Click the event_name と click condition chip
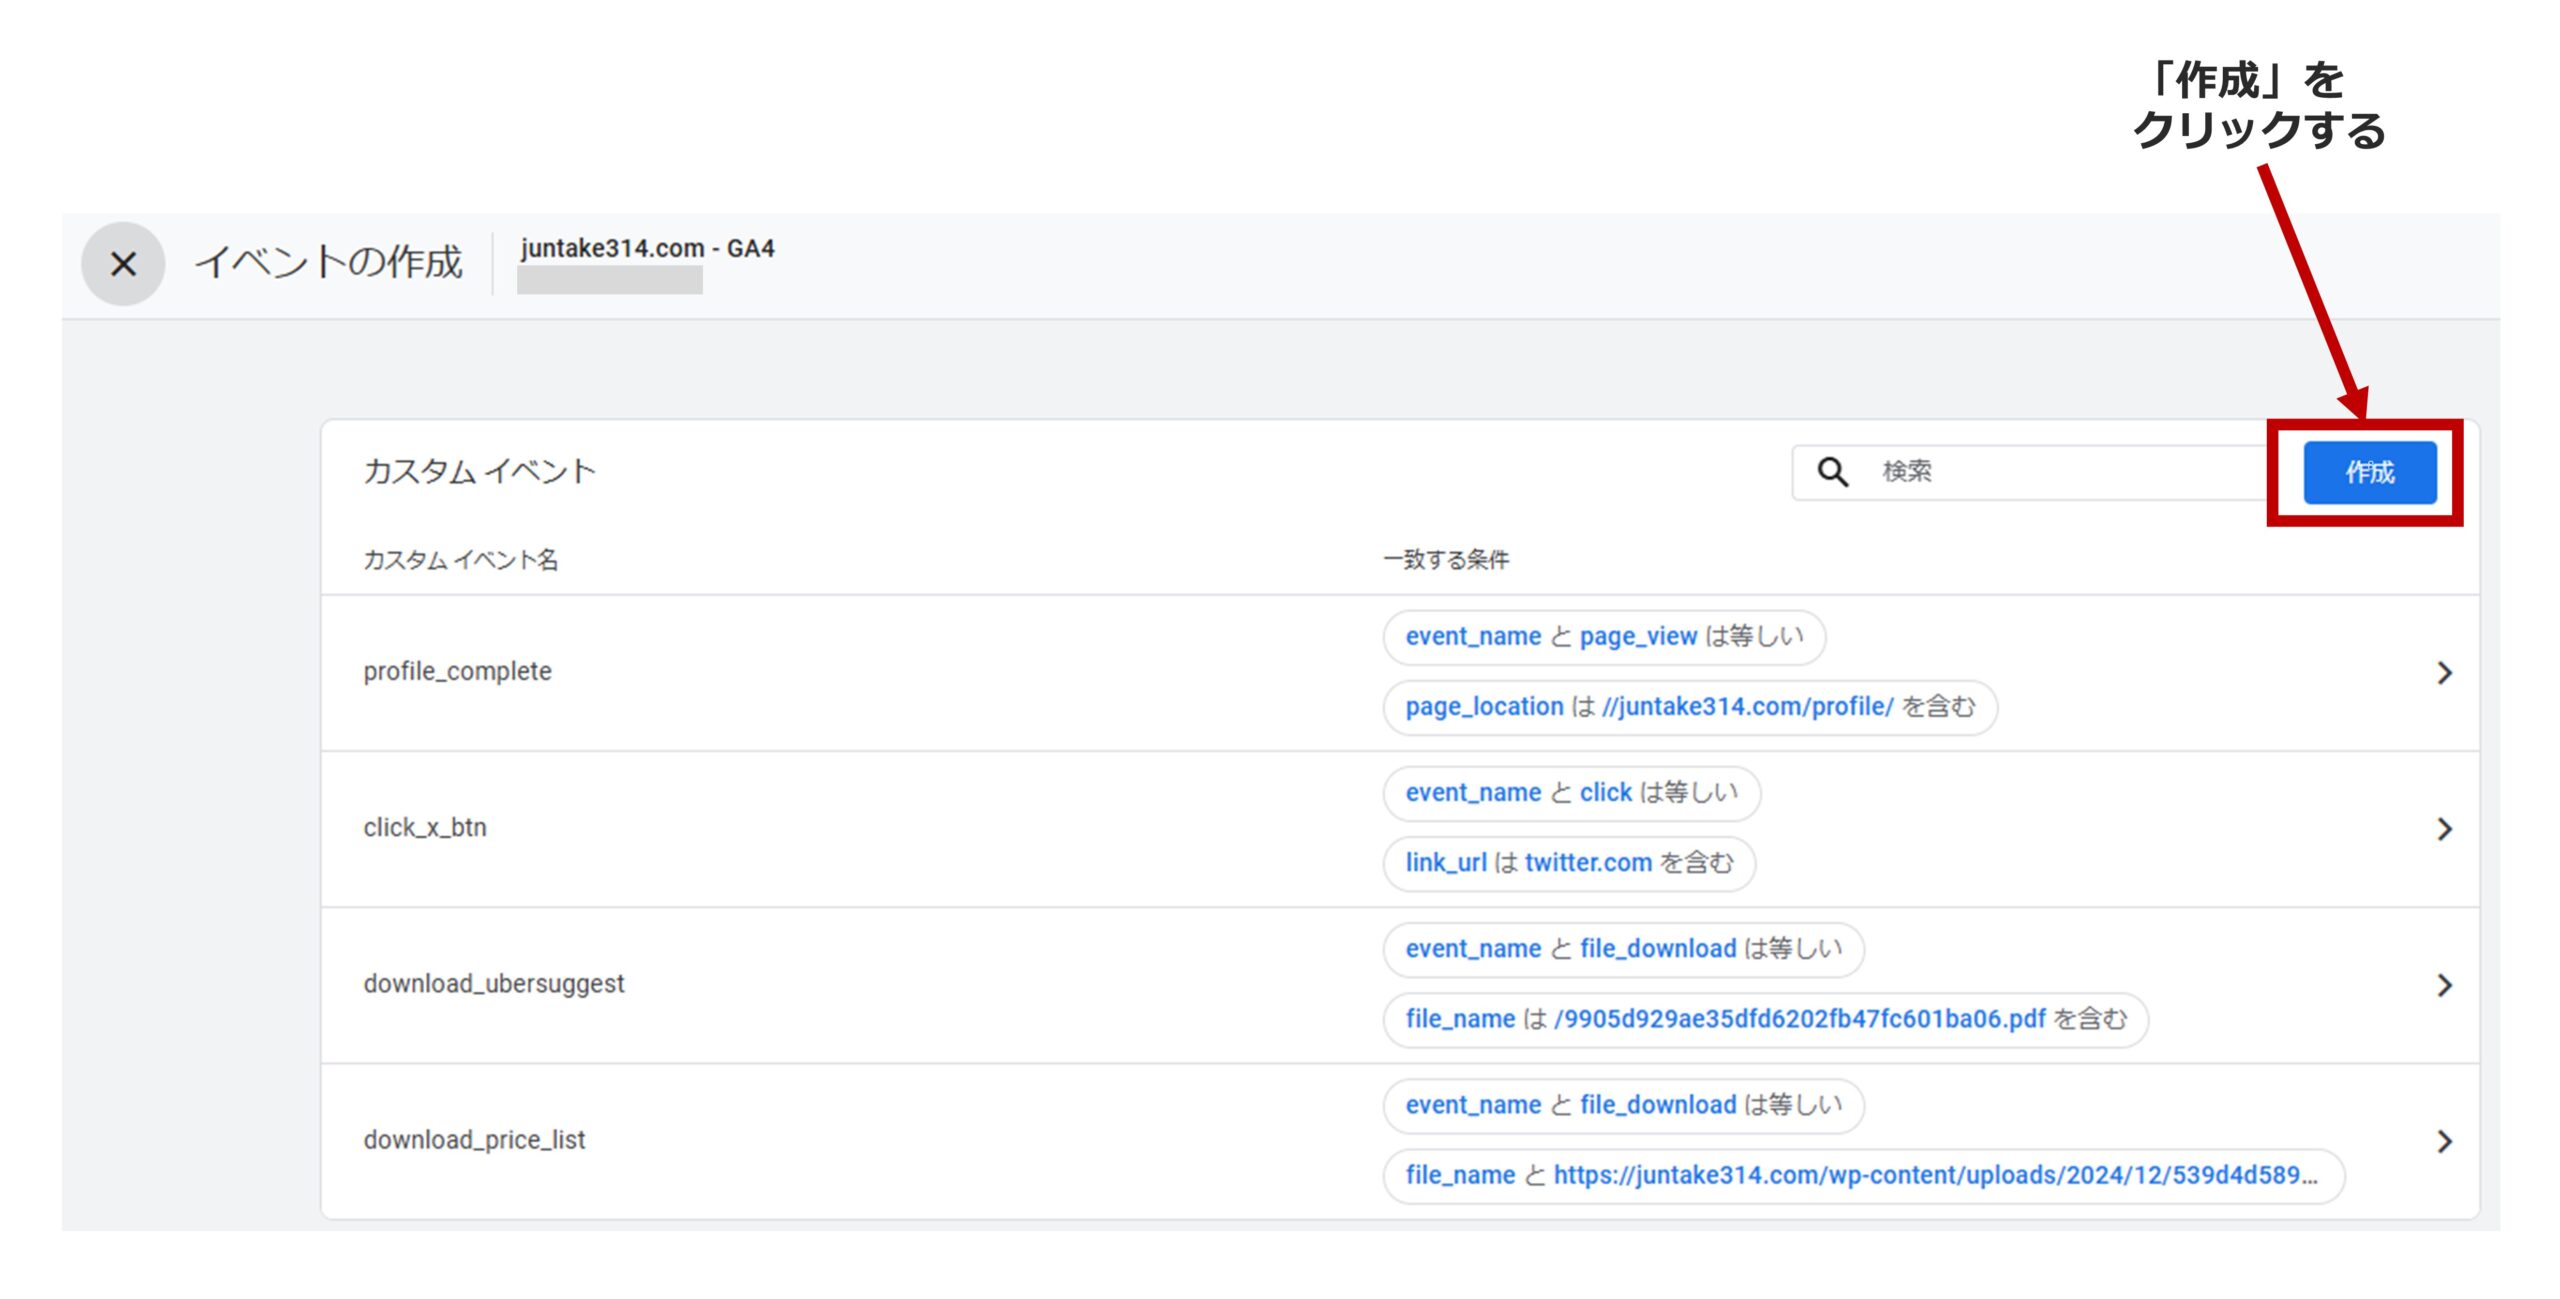The height and width of the screenshot is (1299, 2560). click(x=1571, y=793)
